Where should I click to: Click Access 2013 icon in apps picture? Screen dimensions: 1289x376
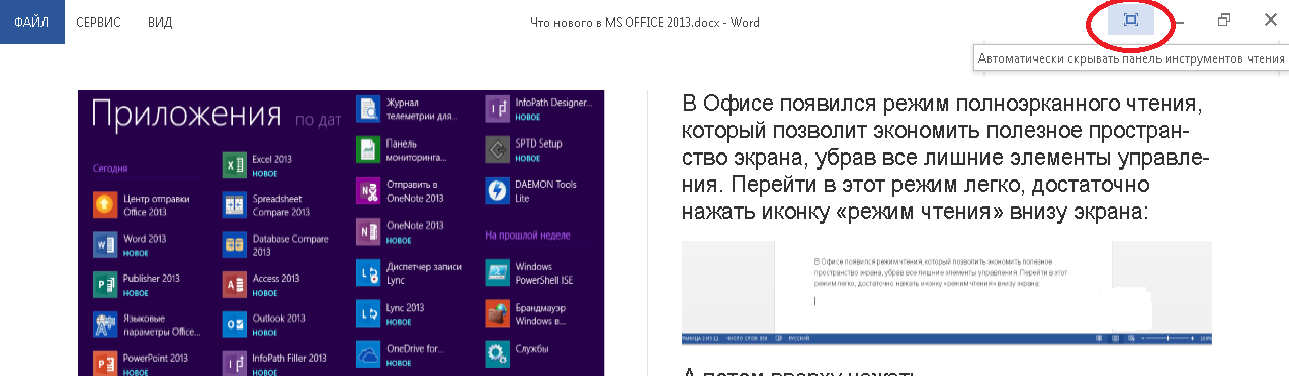(x=235, y=284)
